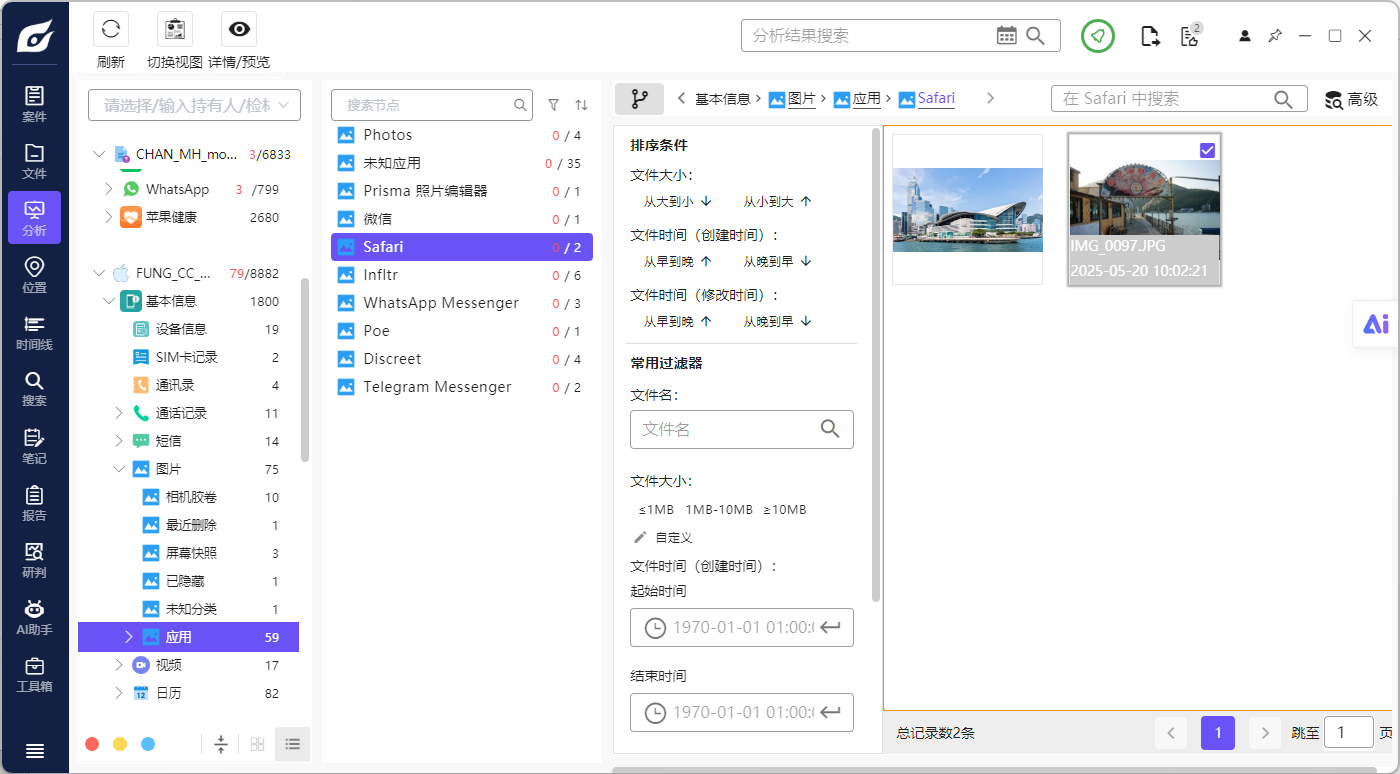Click the red color tag dot
Image resolution: width=1400 pixels, height=774 pixels.
92,744
